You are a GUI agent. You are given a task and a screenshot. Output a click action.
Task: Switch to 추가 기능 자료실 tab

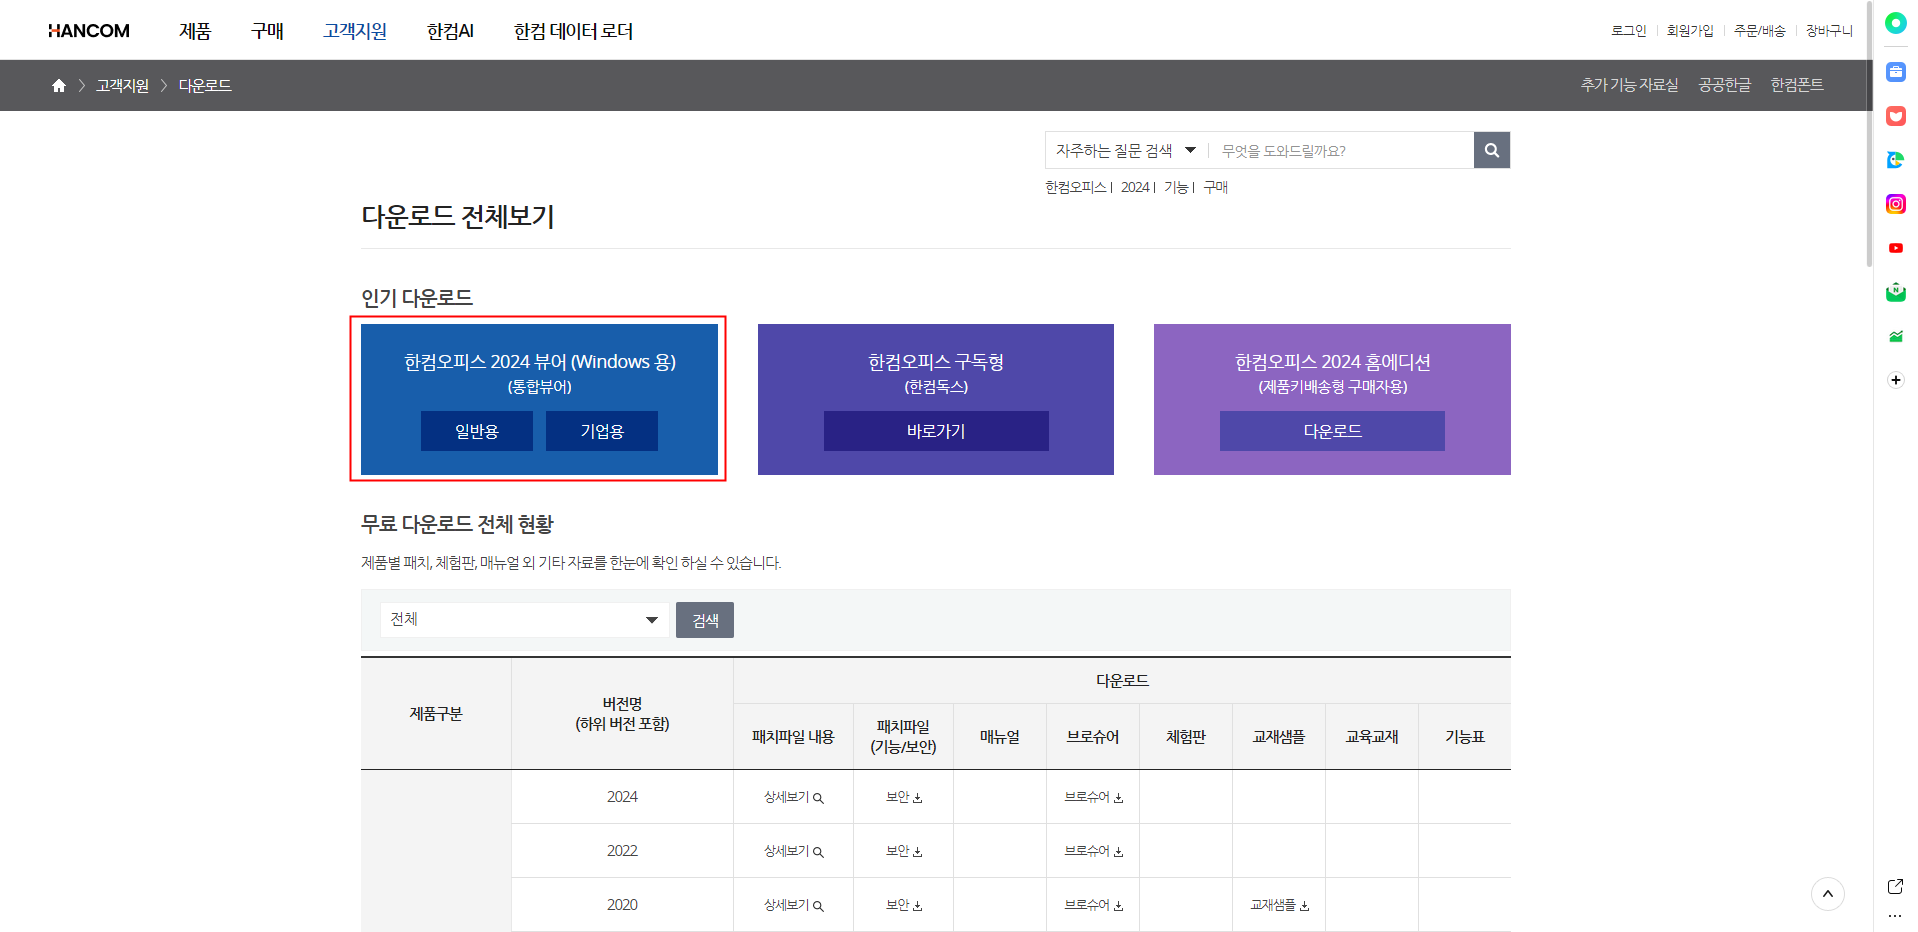click(x=1629, y=85)
